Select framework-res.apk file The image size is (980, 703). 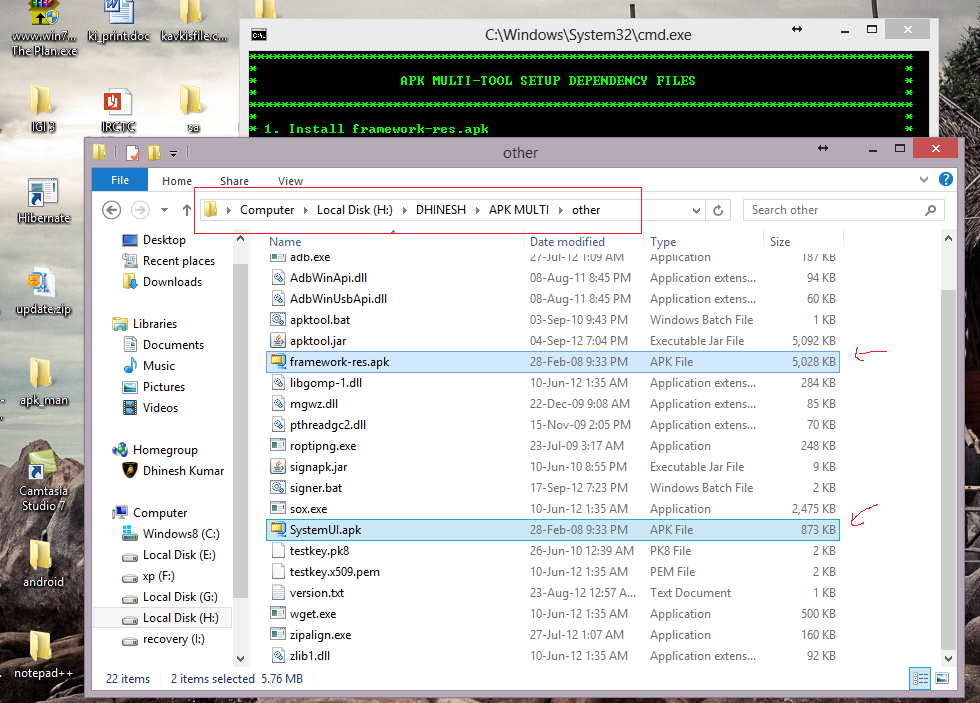(552, 362)
